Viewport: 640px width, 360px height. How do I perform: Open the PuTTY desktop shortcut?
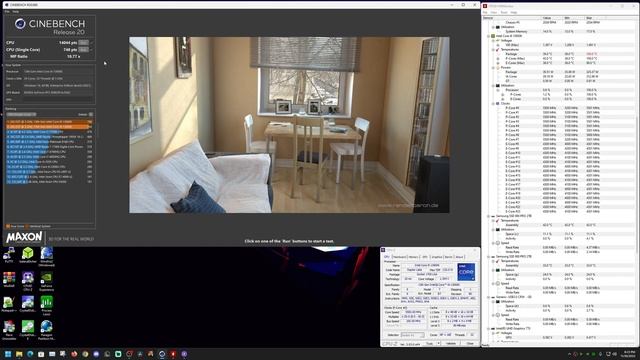(x=9, y=256)
